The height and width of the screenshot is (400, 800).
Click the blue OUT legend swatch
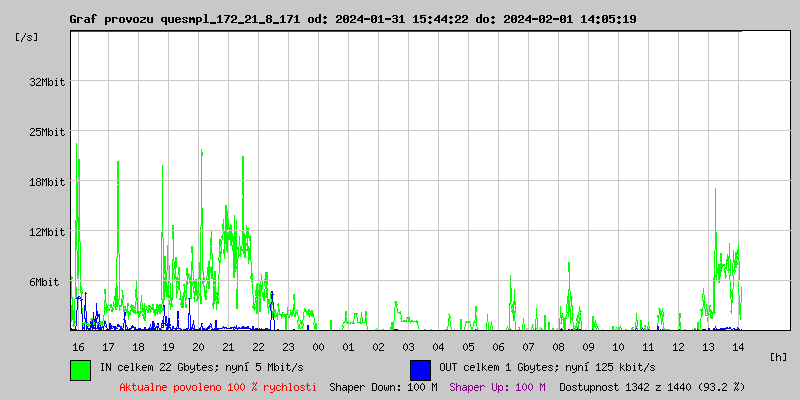click(x=420, y=369)
